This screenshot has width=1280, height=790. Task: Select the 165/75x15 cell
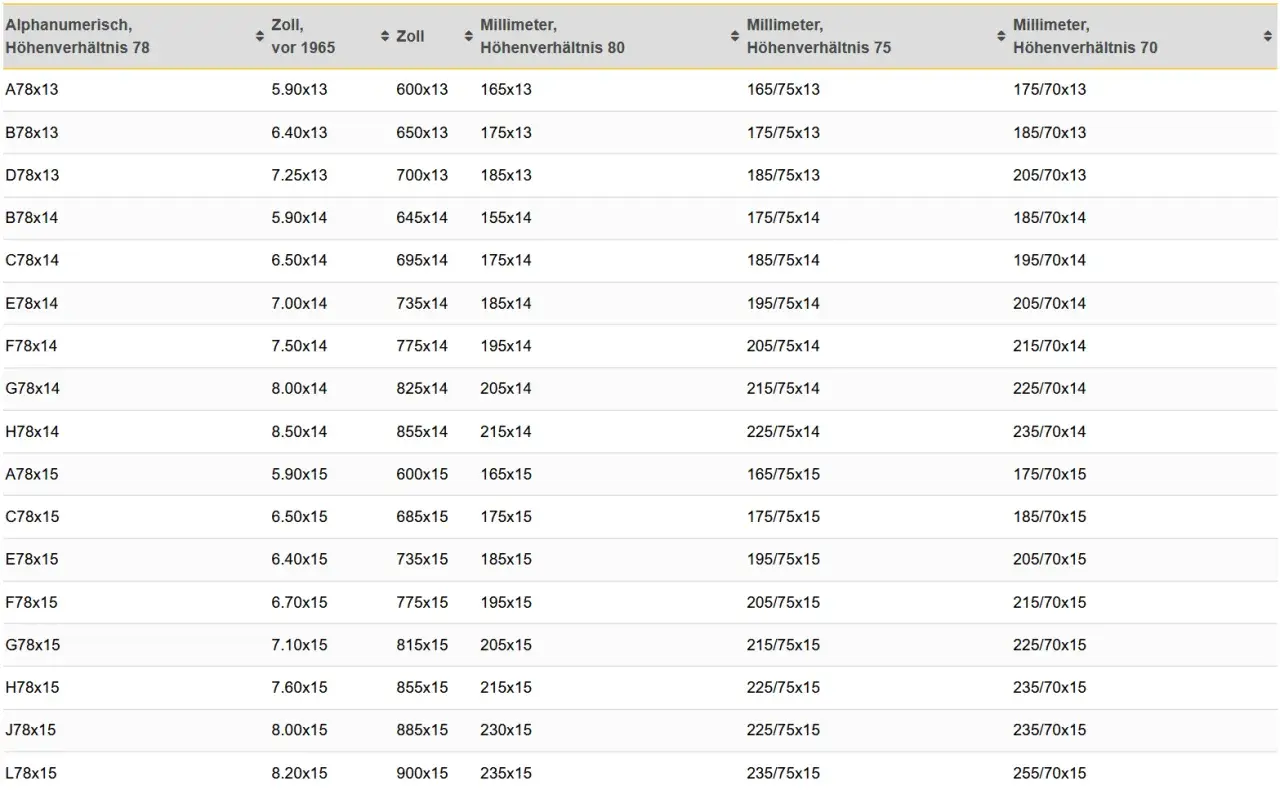[783, 474]
